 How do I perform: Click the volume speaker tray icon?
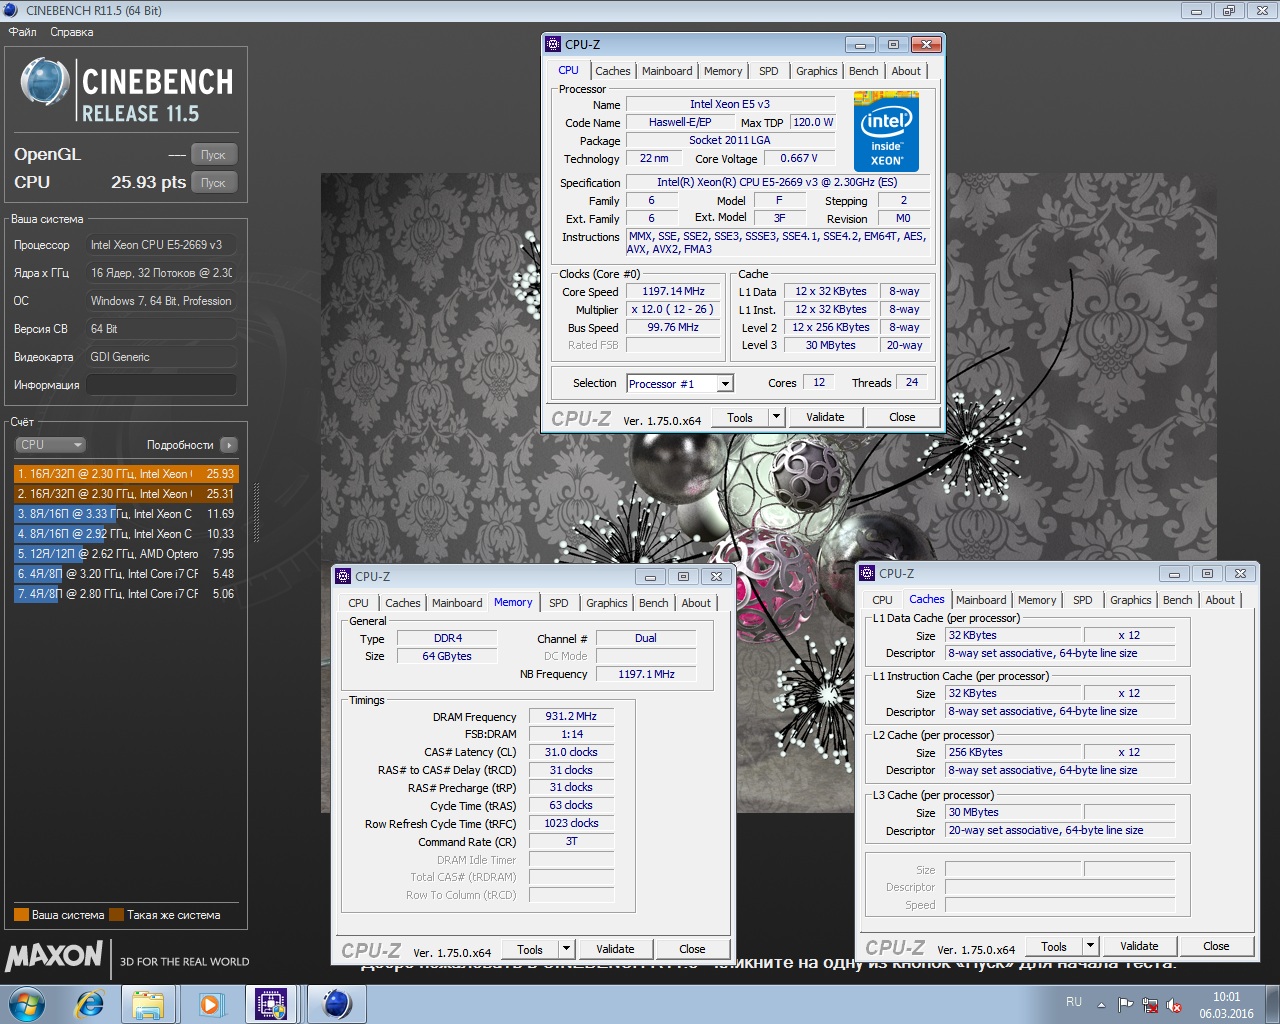(x=1174, y=1004)
